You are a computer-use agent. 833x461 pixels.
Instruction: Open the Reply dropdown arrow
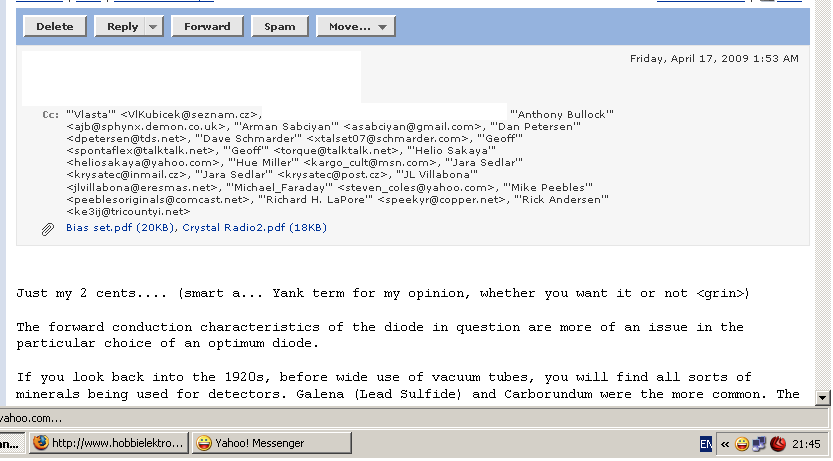(x=153, y=27)
